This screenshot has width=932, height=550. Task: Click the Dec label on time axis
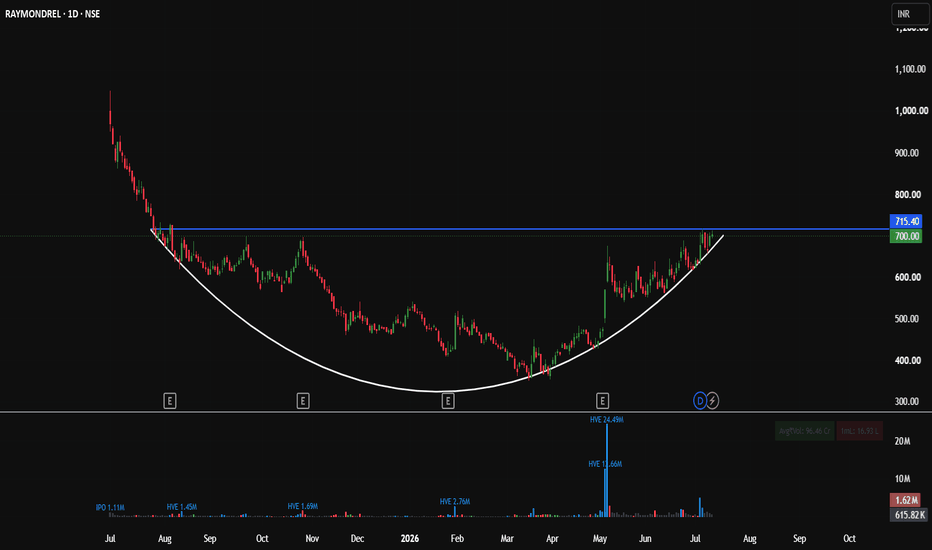click(x=357, y=539)
